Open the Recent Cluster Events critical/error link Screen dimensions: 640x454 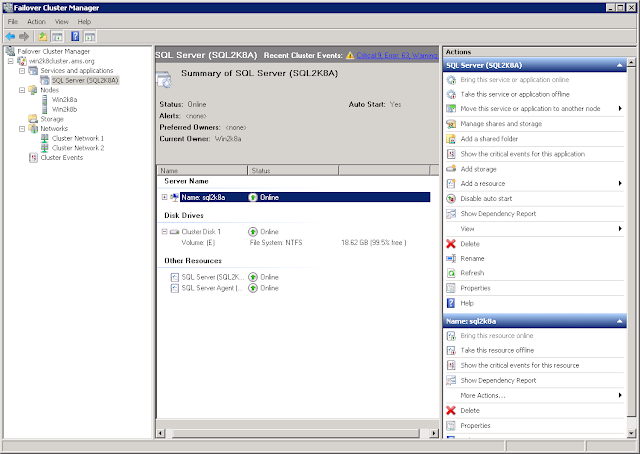point(397,55)
